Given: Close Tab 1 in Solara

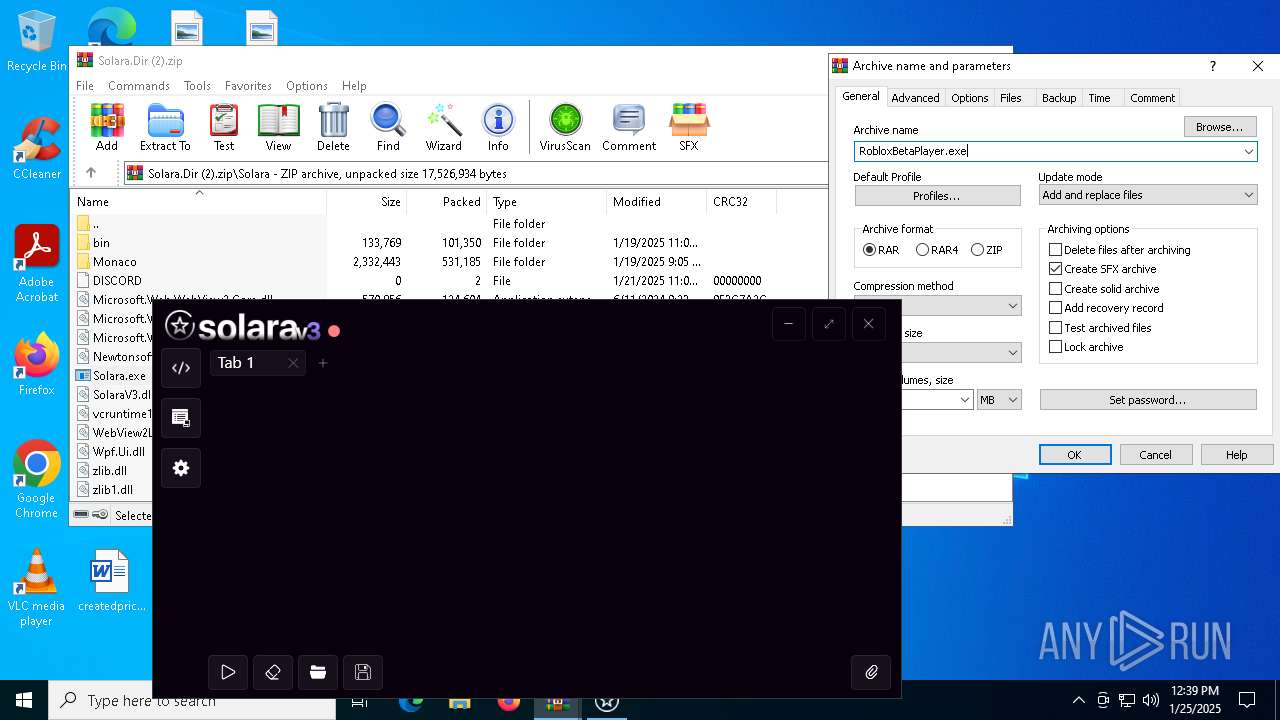Looking at the screenshot, I should click(x=293, y=363).
